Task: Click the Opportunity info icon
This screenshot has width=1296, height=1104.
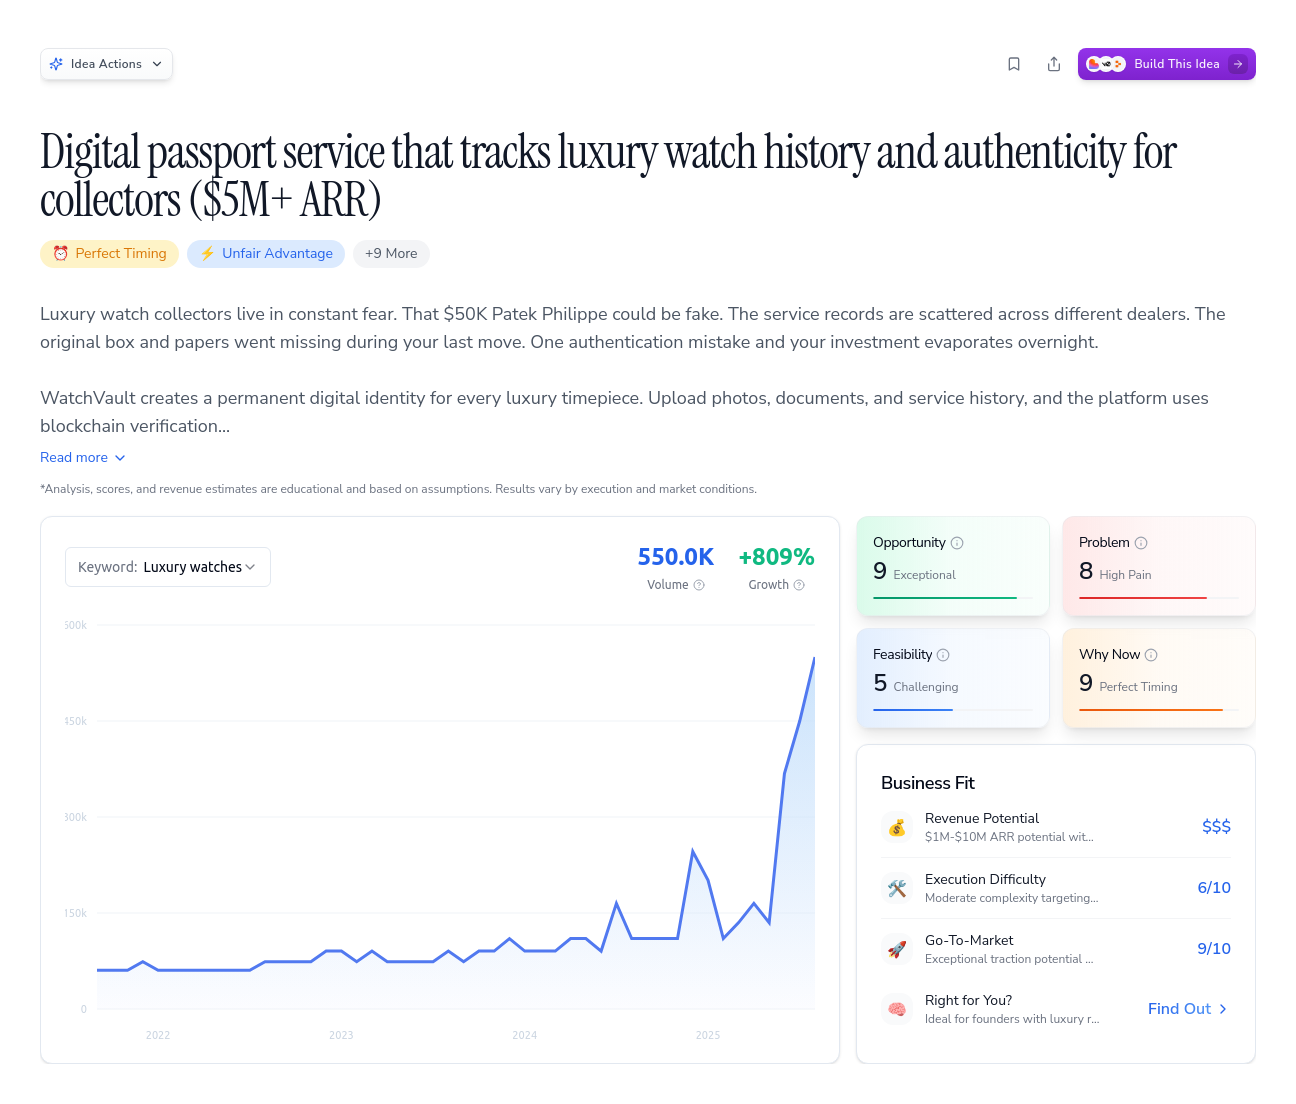Action: point(957,542)
